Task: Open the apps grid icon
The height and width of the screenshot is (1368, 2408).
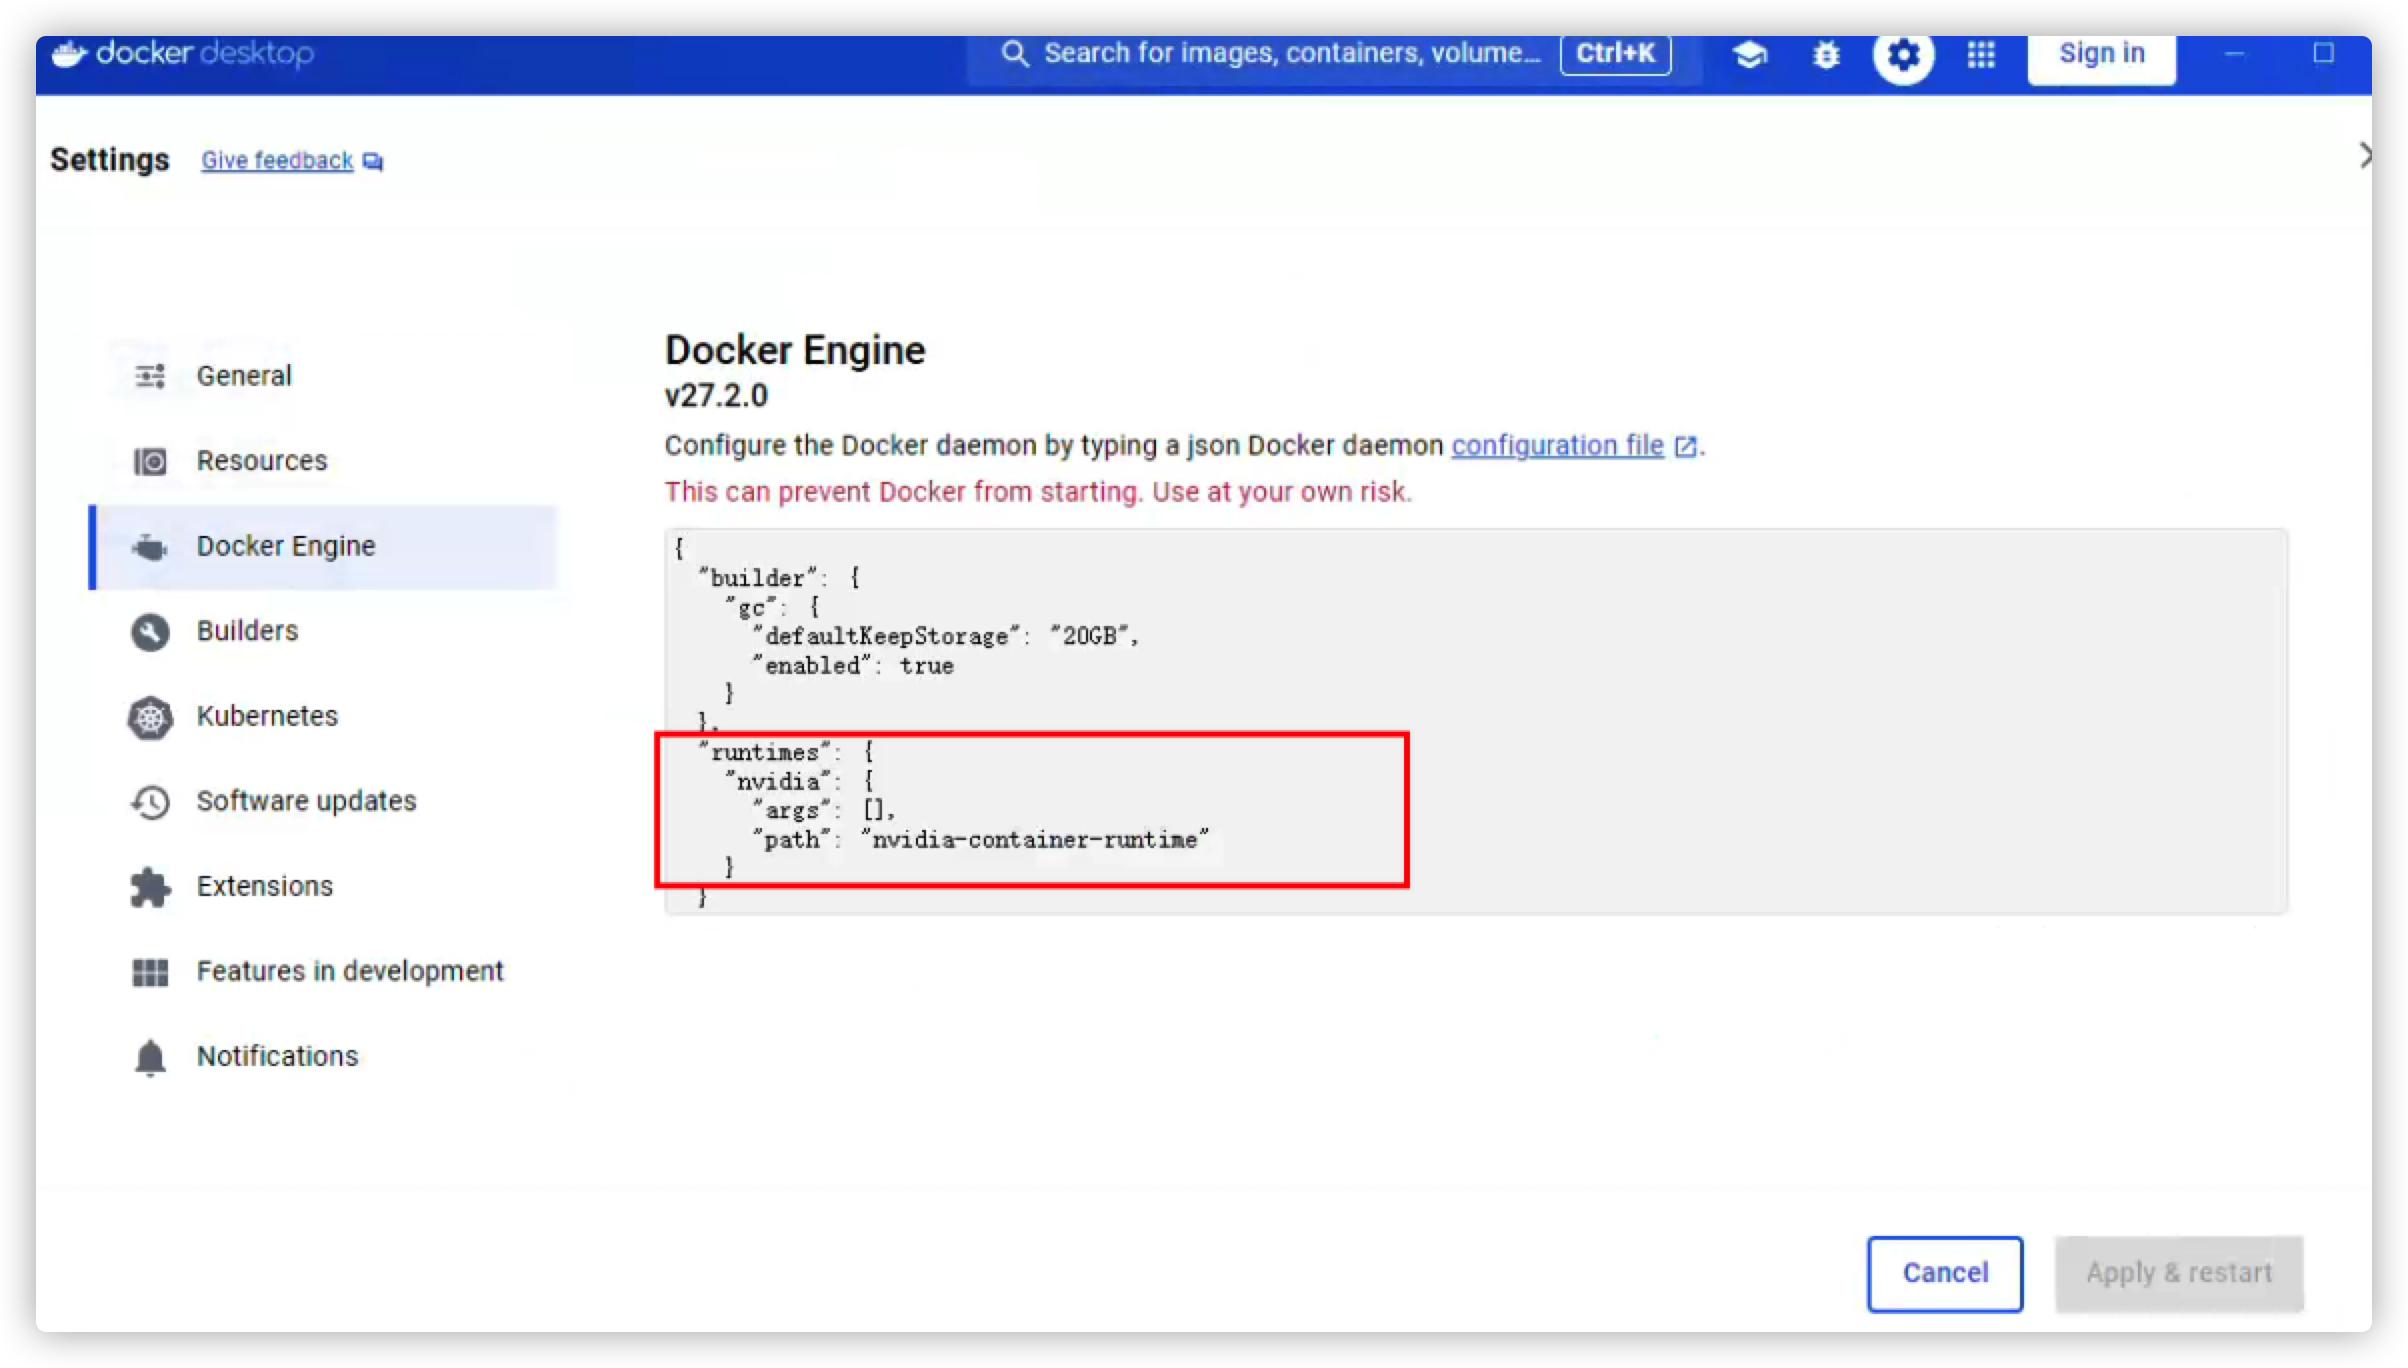Action: 1981,54
